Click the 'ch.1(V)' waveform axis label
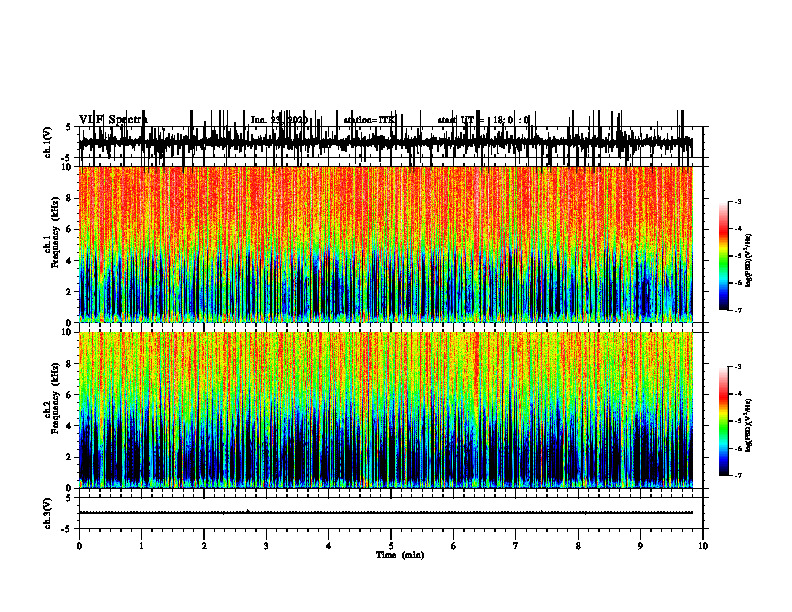 click(48, 142)
